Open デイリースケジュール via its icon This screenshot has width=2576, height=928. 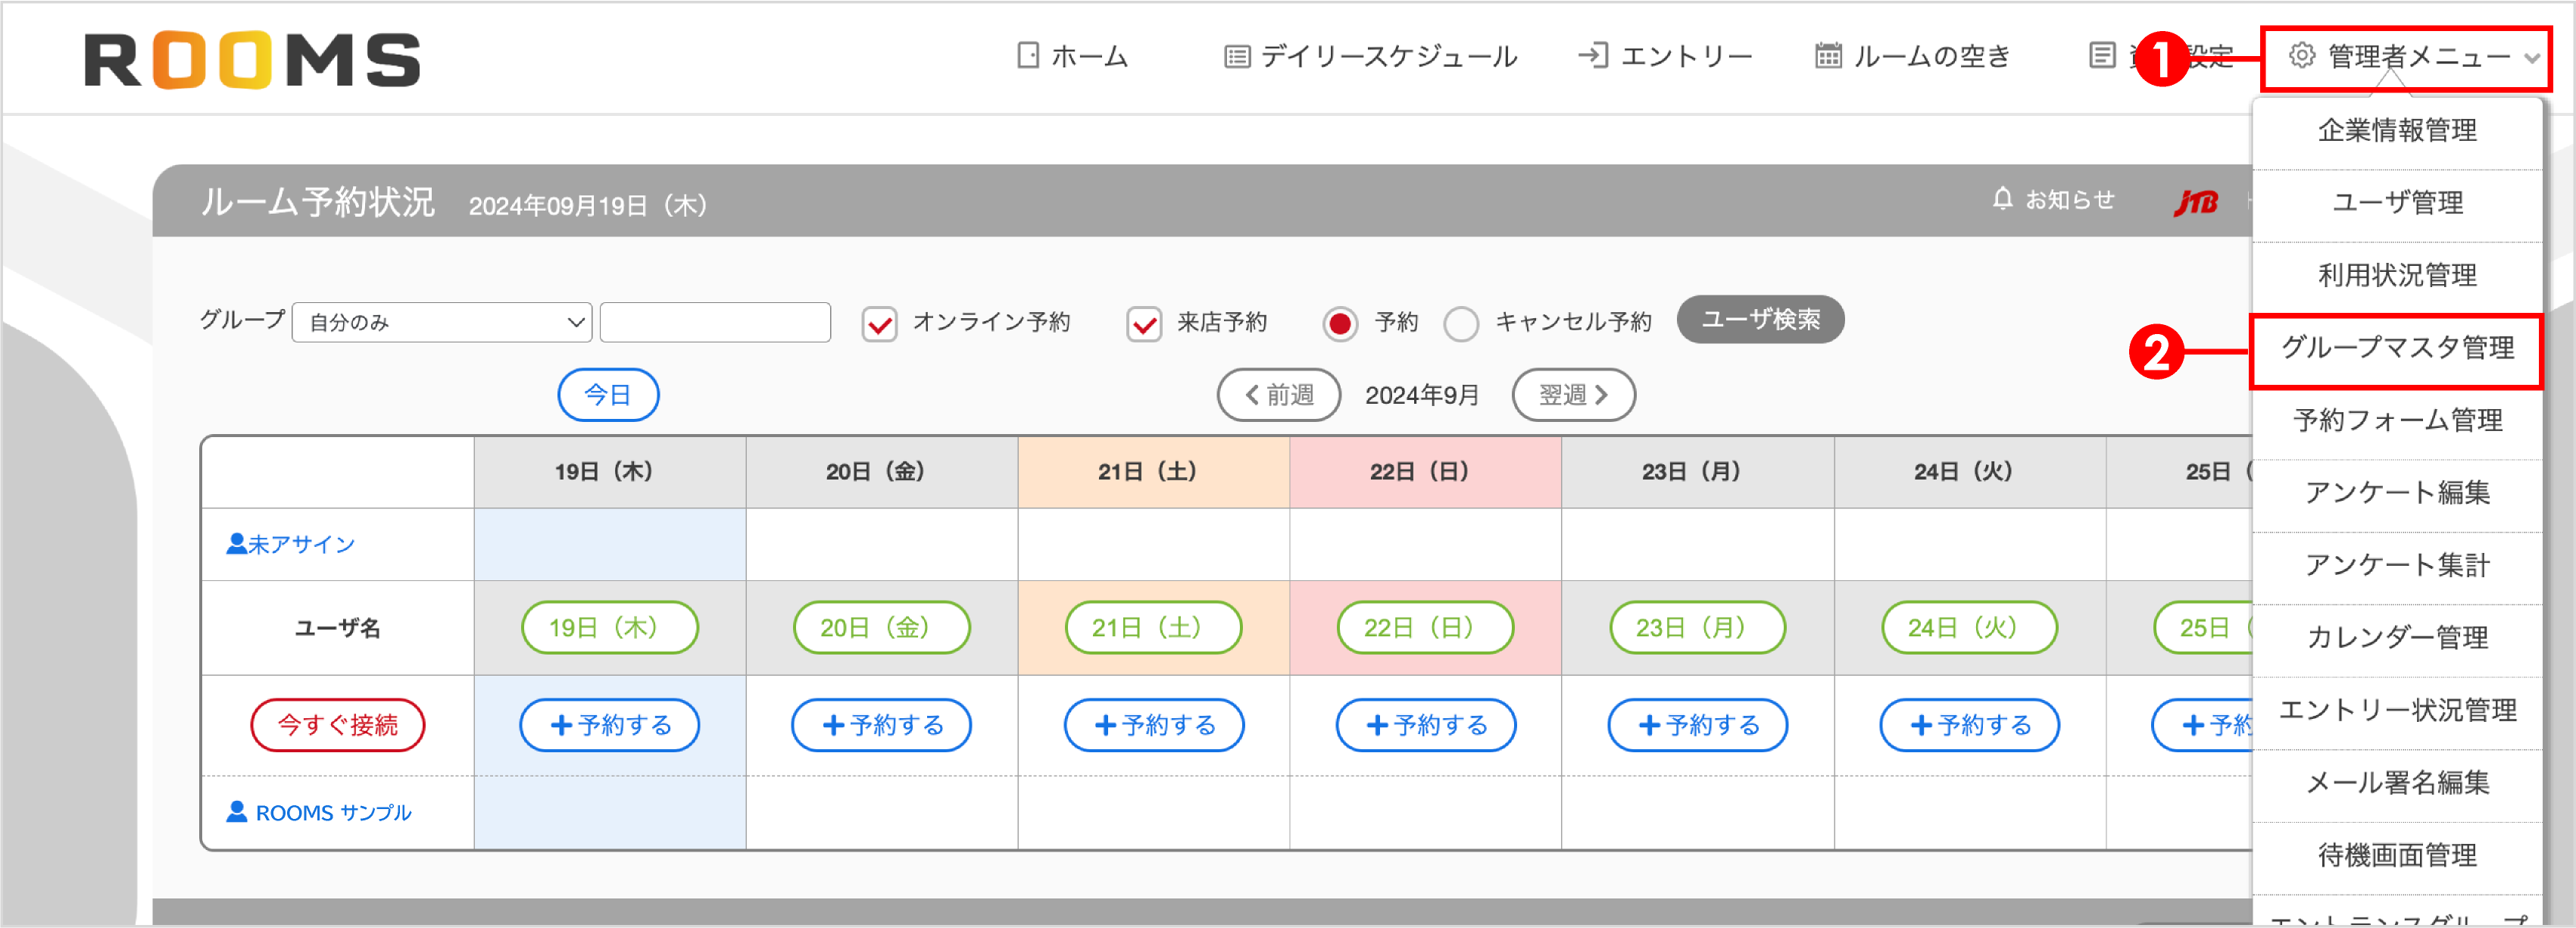[x=1237, y=57]
